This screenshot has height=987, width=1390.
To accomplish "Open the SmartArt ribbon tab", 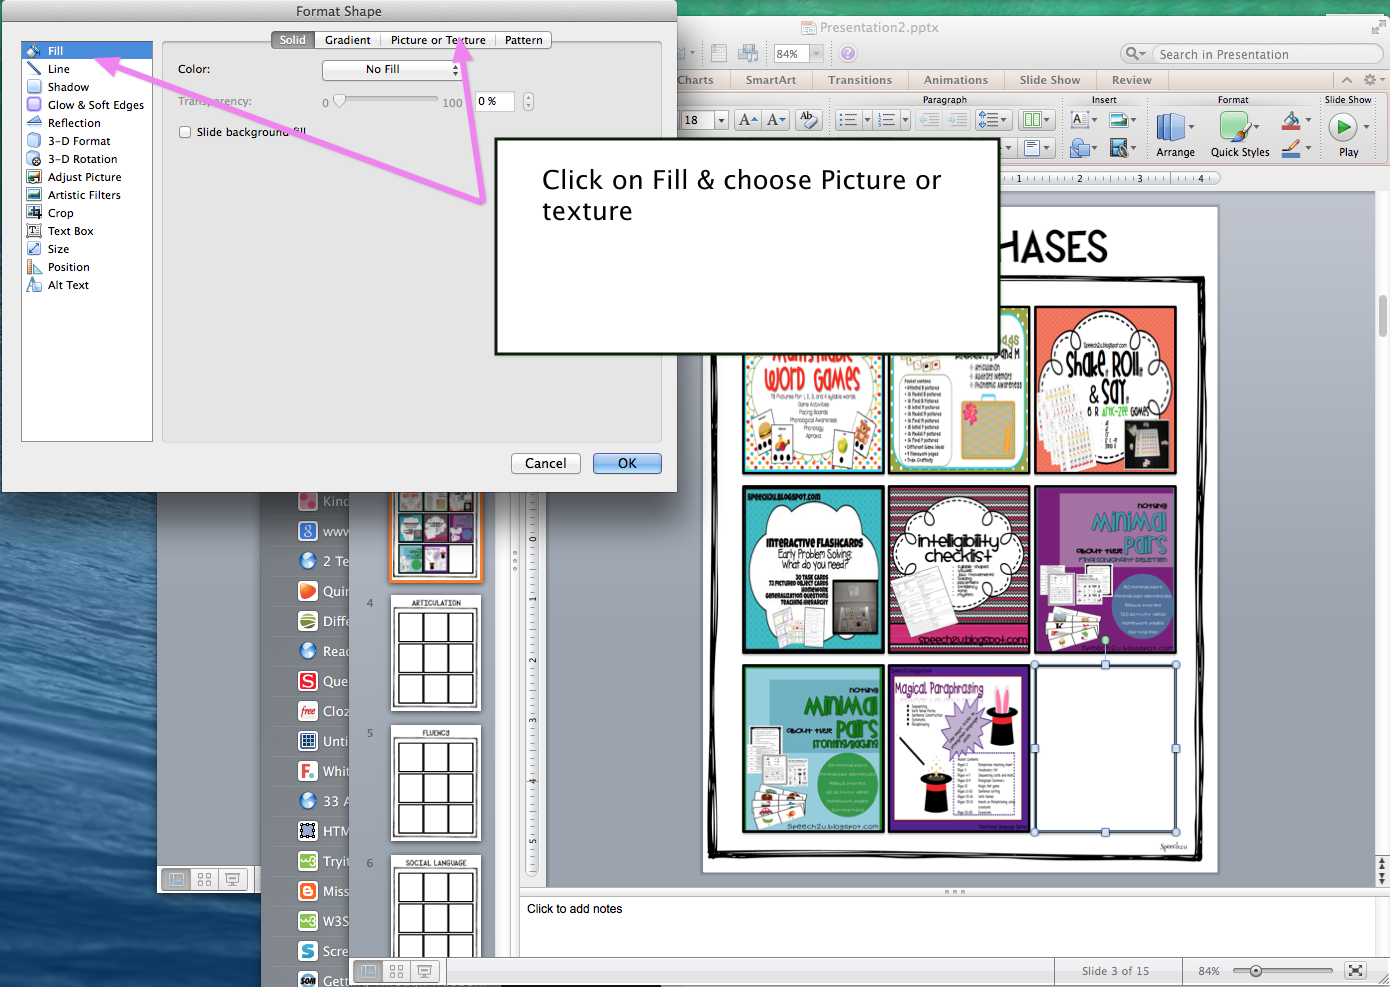I will (771, 80).
